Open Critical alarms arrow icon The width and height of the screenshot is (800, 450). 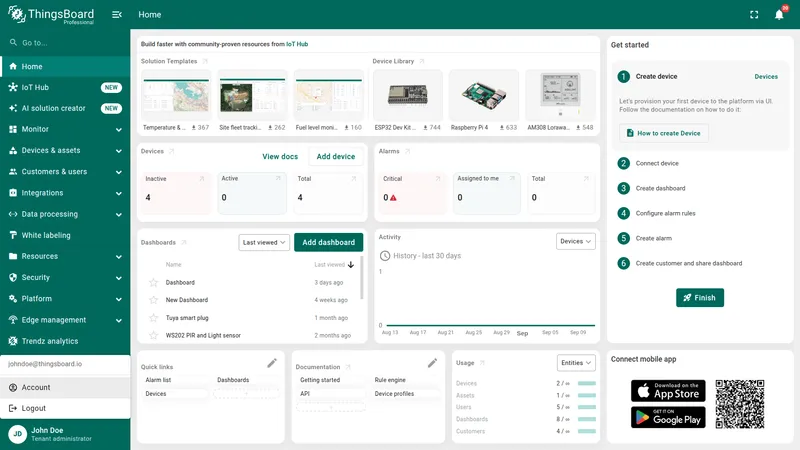[438, 179]
